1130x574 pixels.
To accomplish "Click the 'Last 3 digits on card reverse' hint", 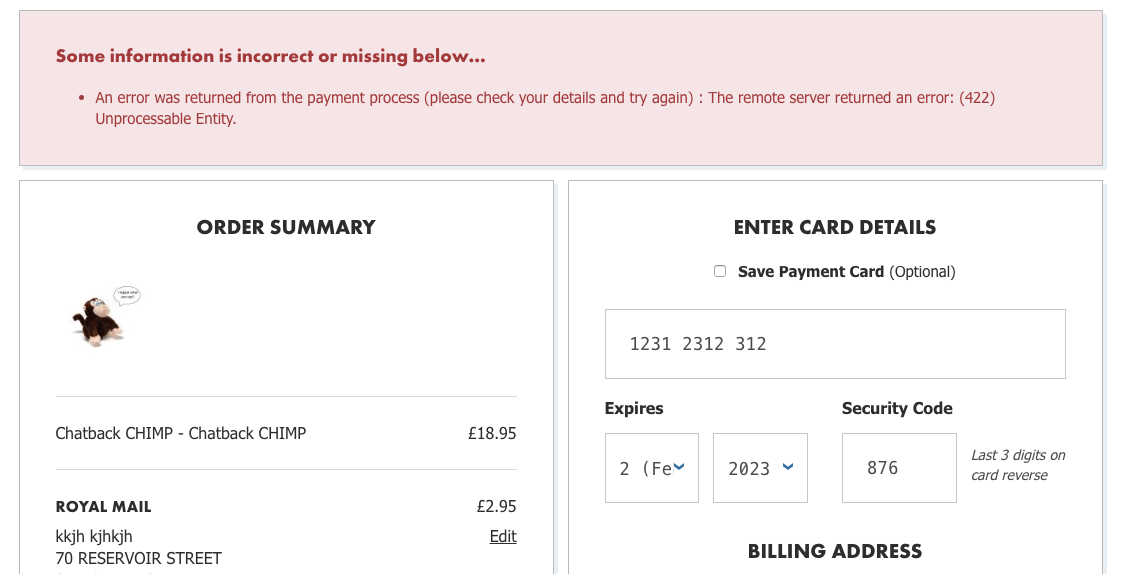I will pos(1018,465).
